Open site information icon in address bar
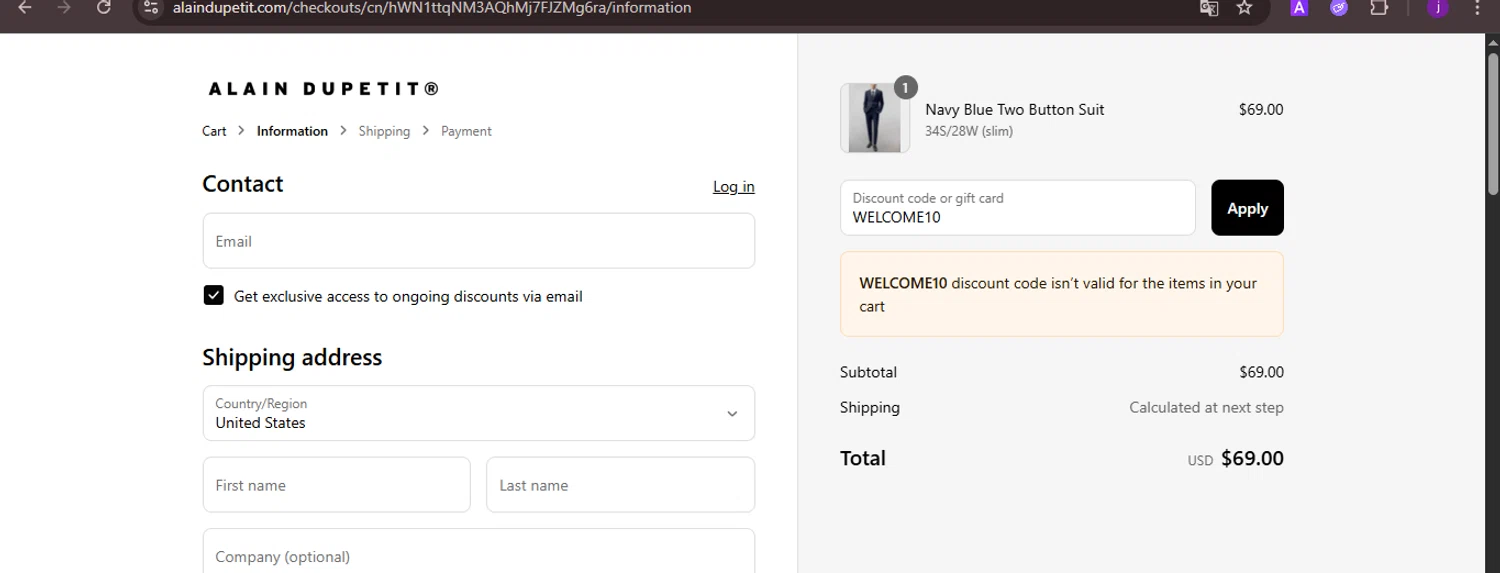This screenshot has height=573, width=1500. click(x=151, y=7)
